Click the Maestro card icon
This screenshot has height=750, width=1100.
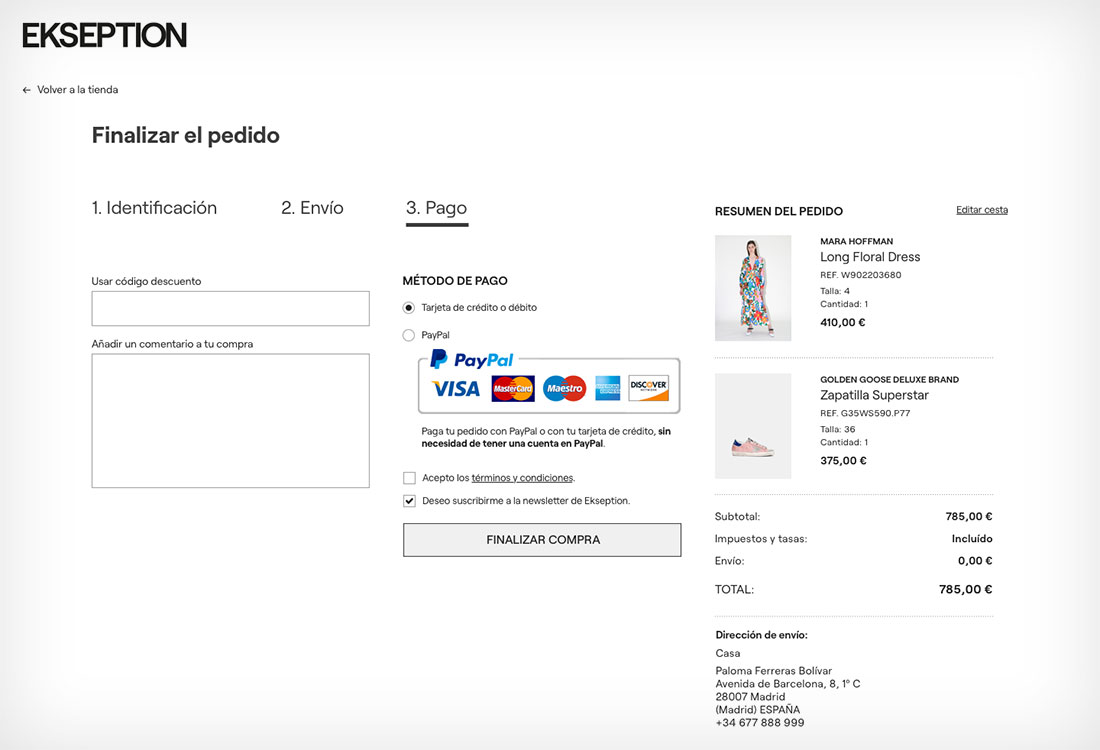point(564,388)
